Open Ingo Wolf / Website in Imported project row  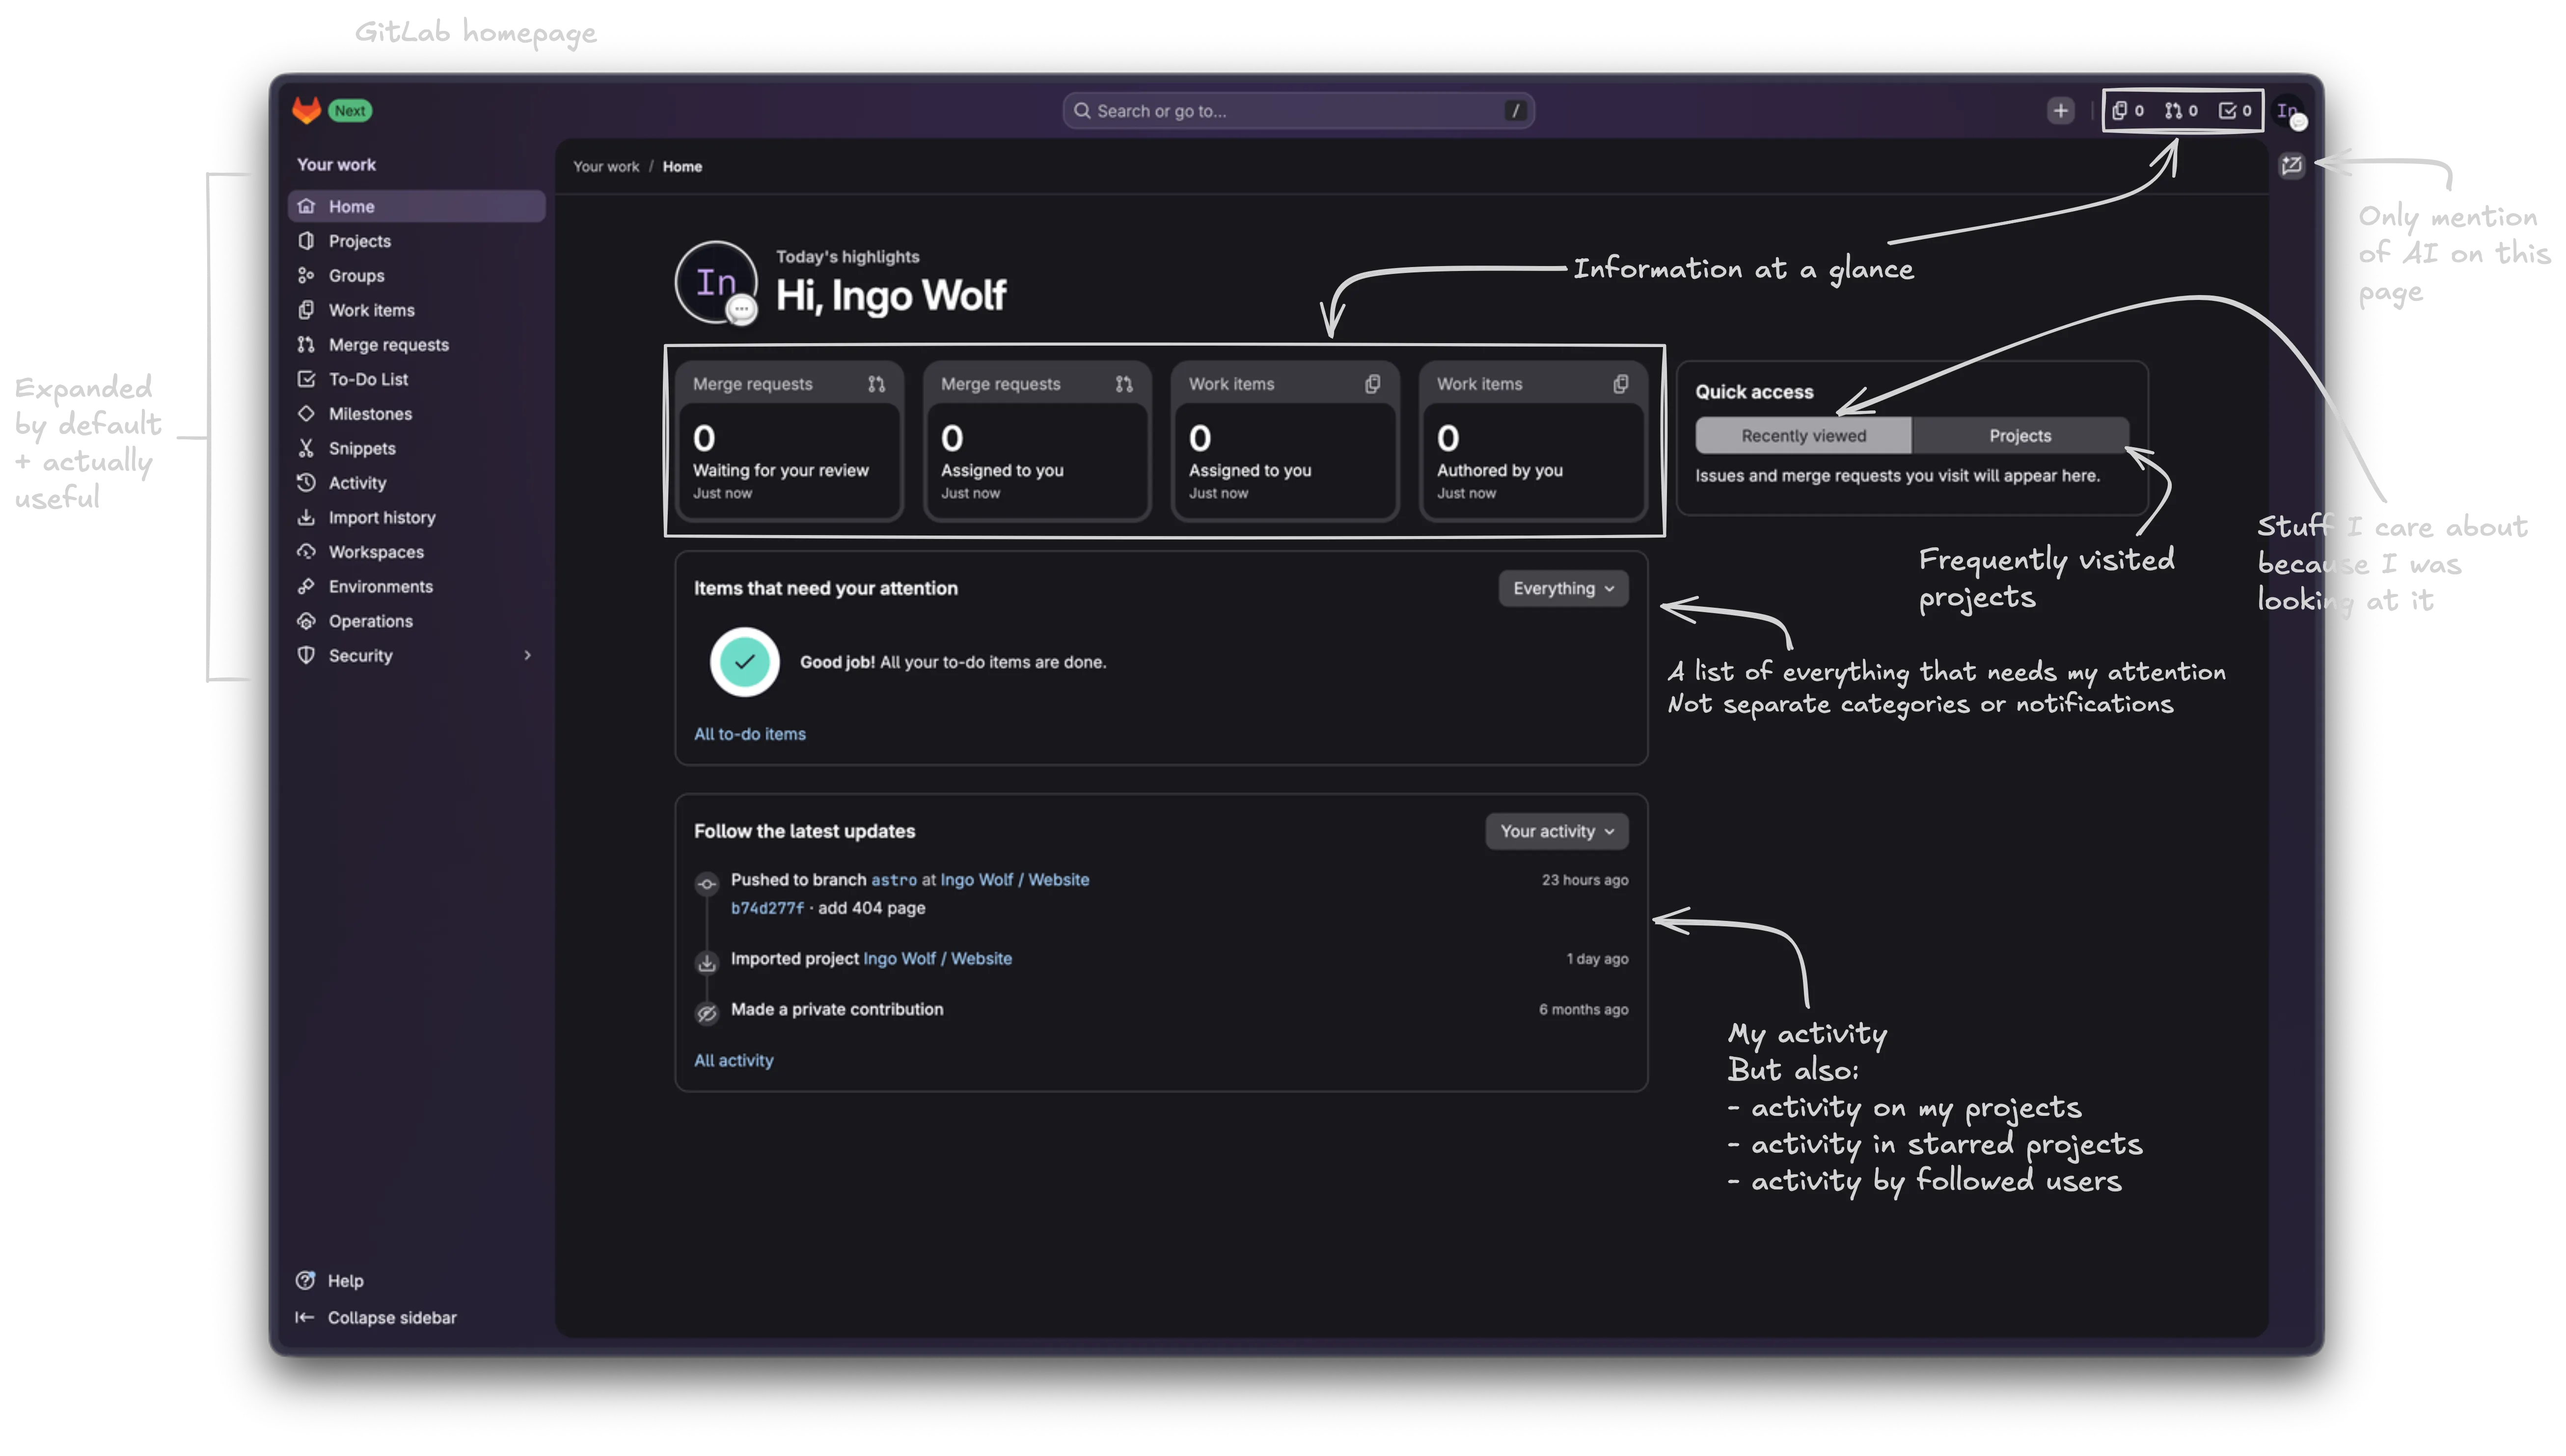937,958
